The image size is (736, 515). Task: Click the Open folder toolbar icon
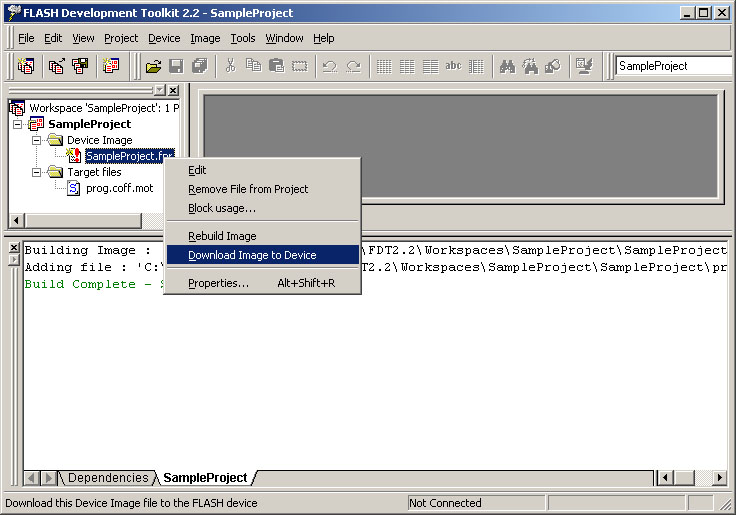[153, 66]
